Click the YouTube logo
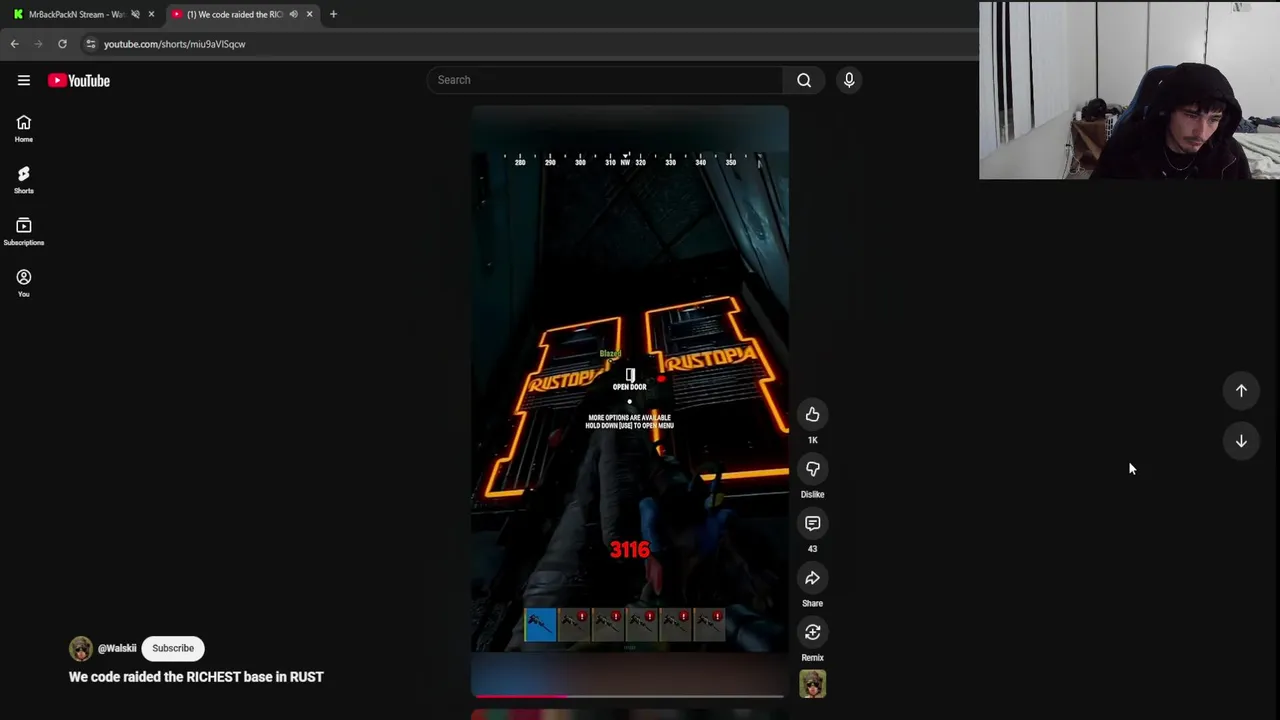Screen dimensions: 1280x720 click(x=79, y=81)
